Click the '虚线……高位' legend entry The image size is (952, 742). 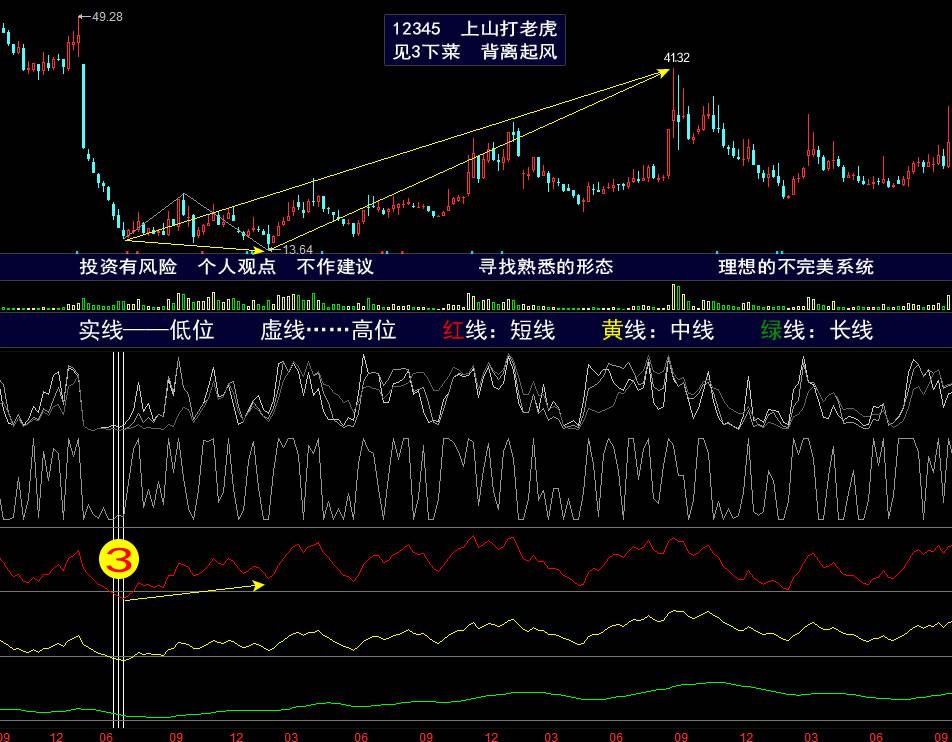(328, 330)
